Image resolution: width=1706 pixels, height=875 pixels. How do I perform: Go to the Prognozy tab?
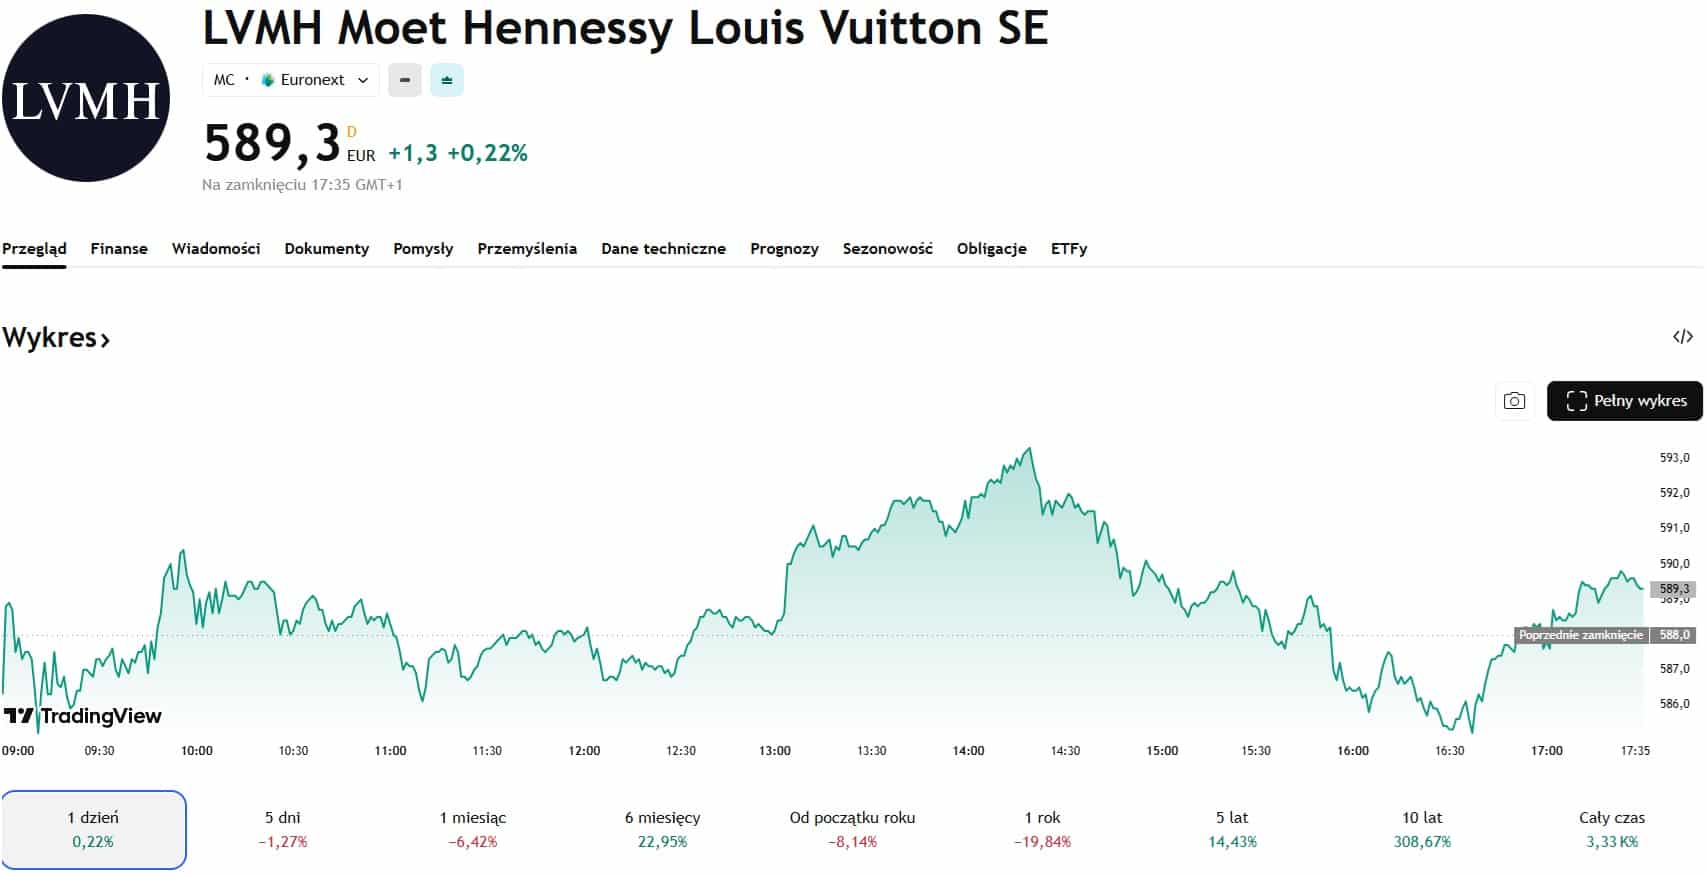[x=784, y=249]
